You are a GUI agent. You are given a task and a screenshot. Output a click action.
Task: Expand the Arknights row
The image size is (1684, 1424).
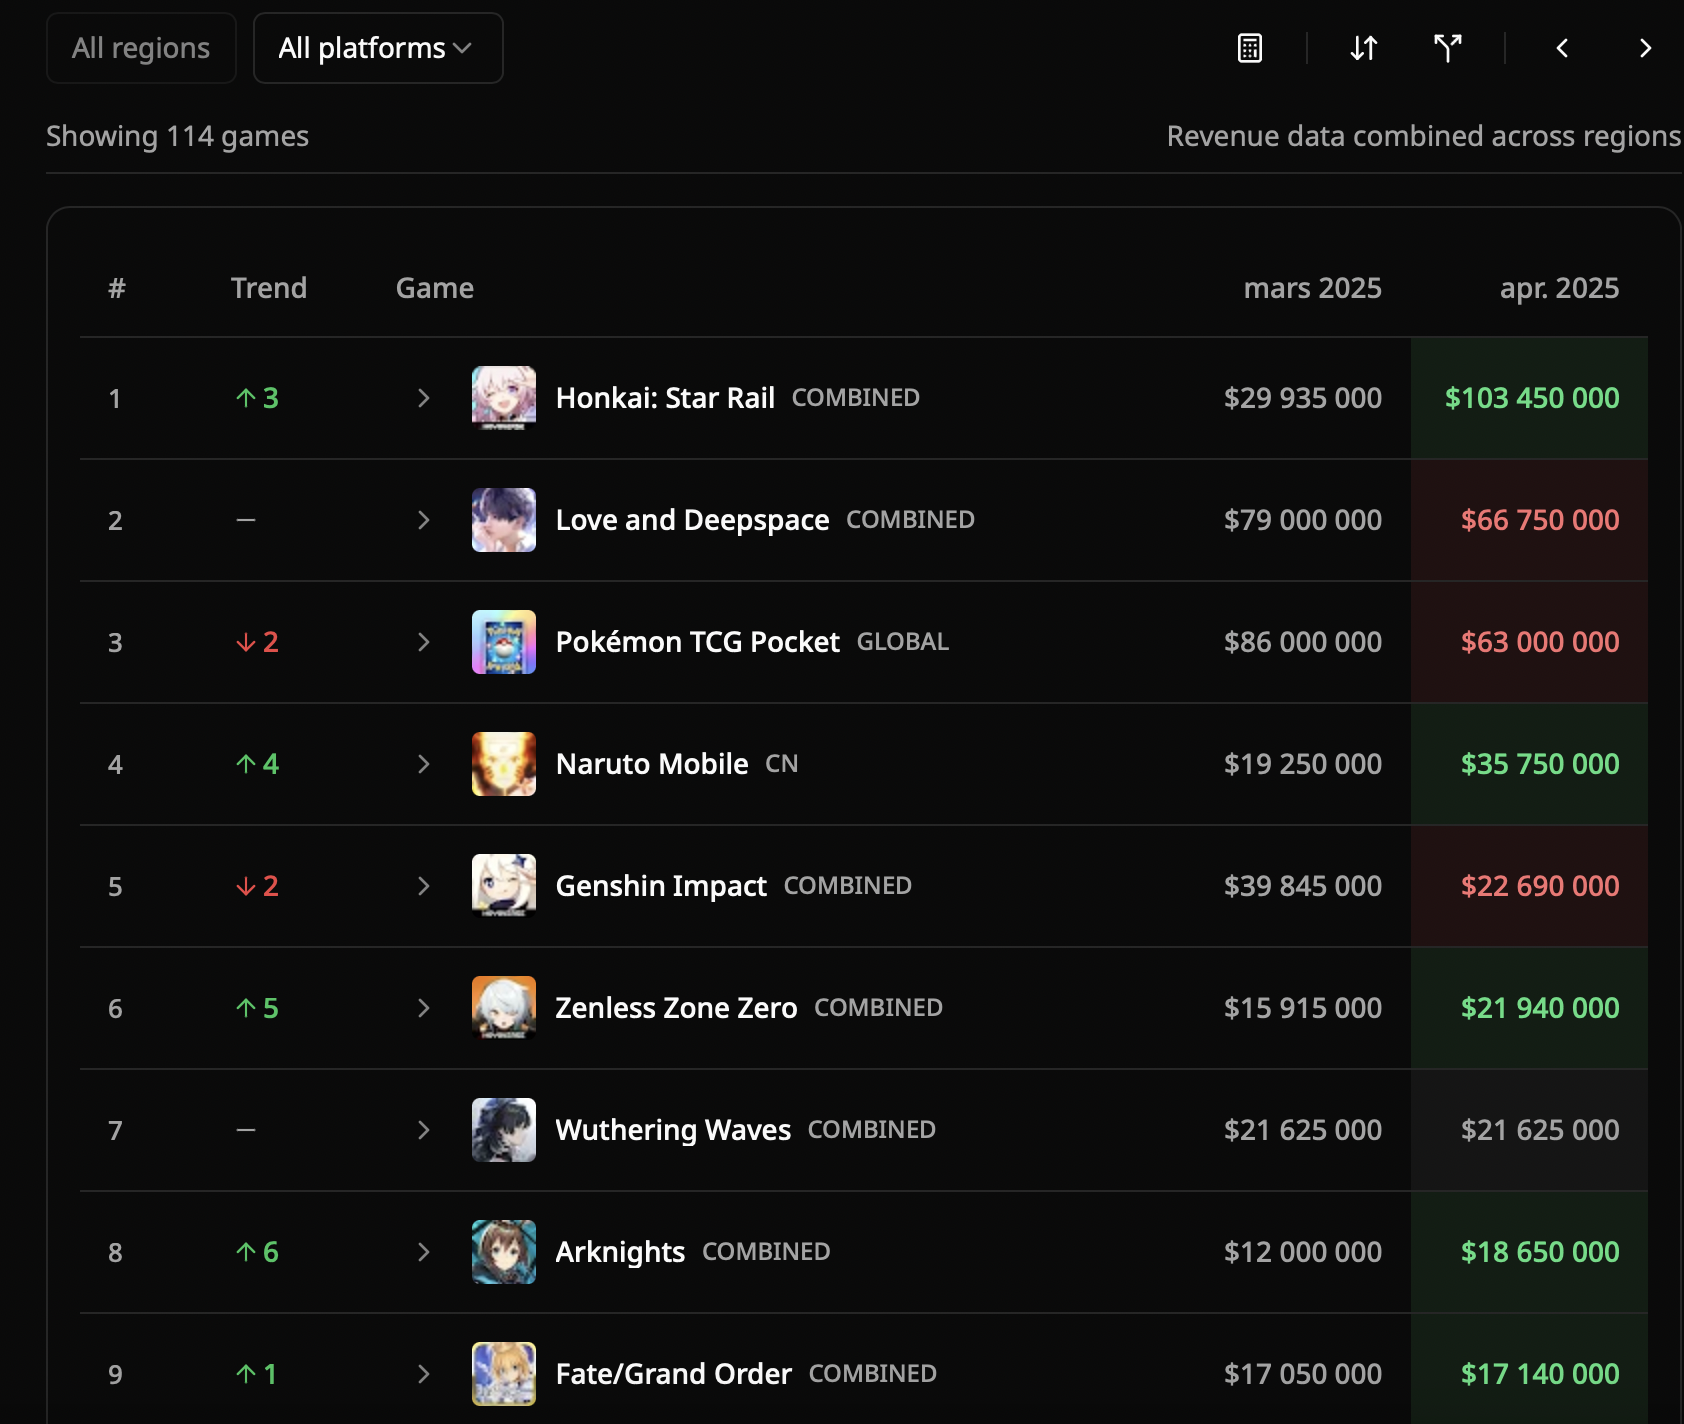(x=423, y=1252)
